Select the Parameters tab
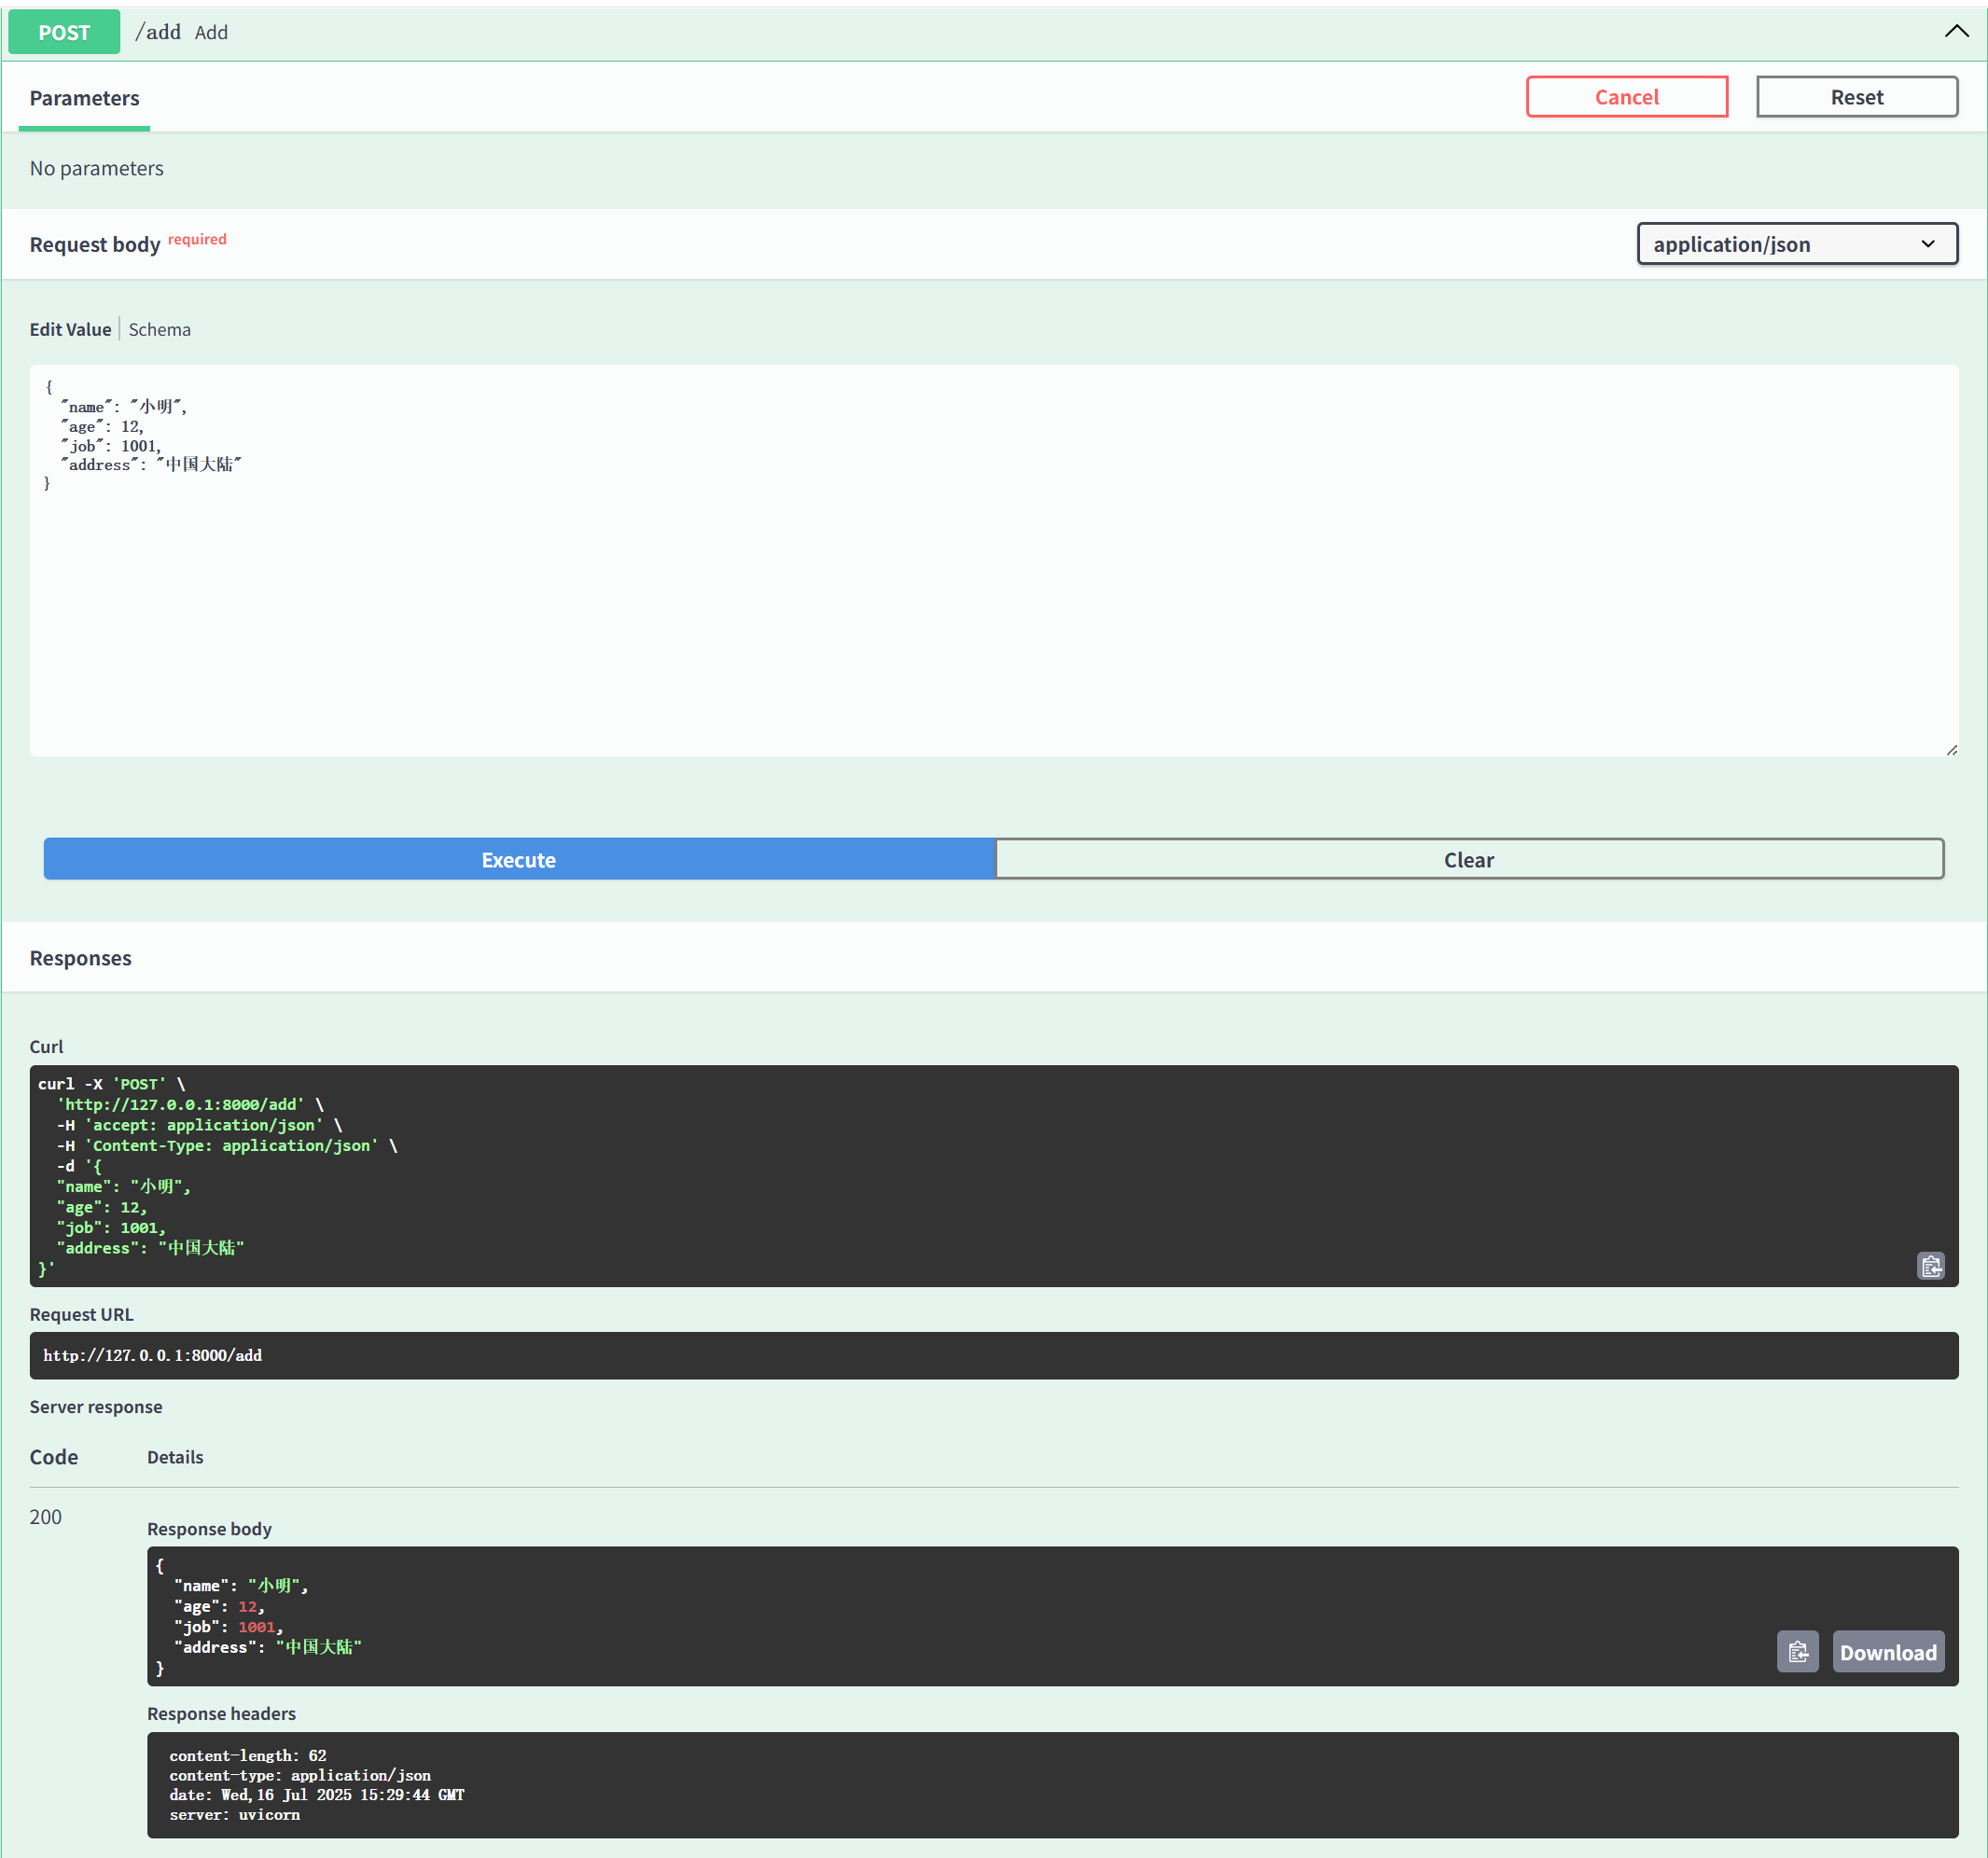The height and width of the screenshot is (1858, 1988). [x=84, y=98]
